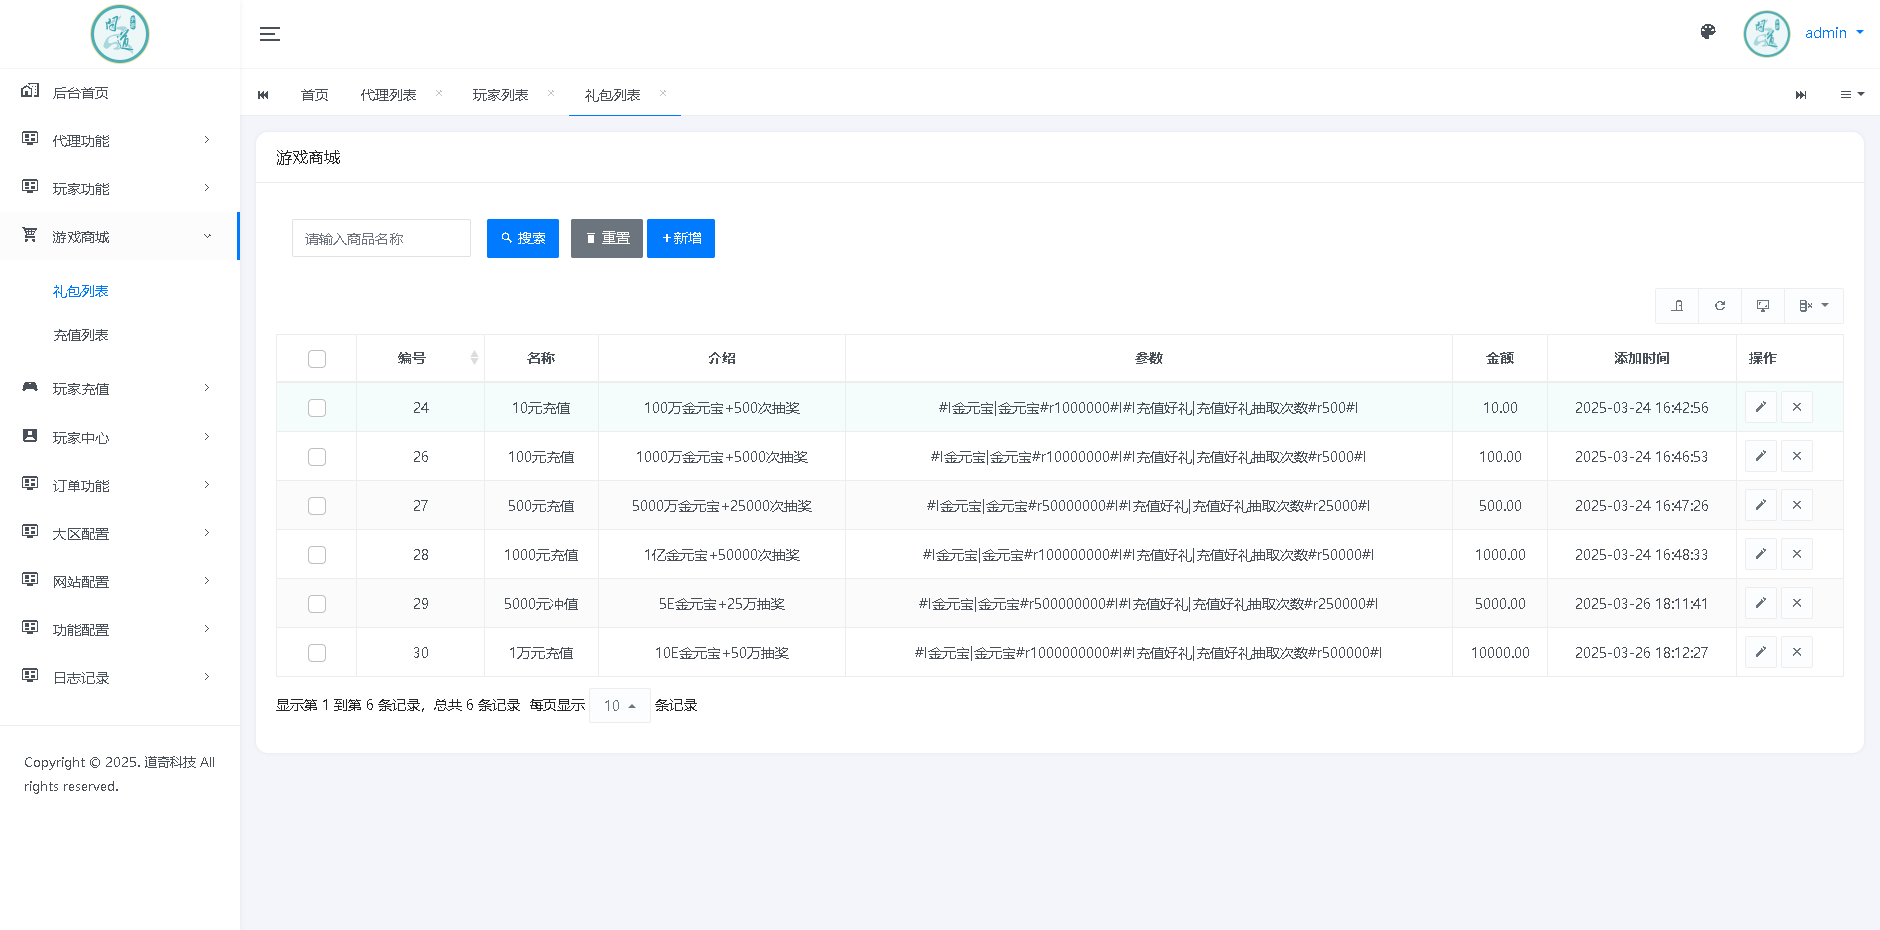Expand the 网站配置 sidebar menu
This screenshot has height=930, width=1880.
coord(120,581)
